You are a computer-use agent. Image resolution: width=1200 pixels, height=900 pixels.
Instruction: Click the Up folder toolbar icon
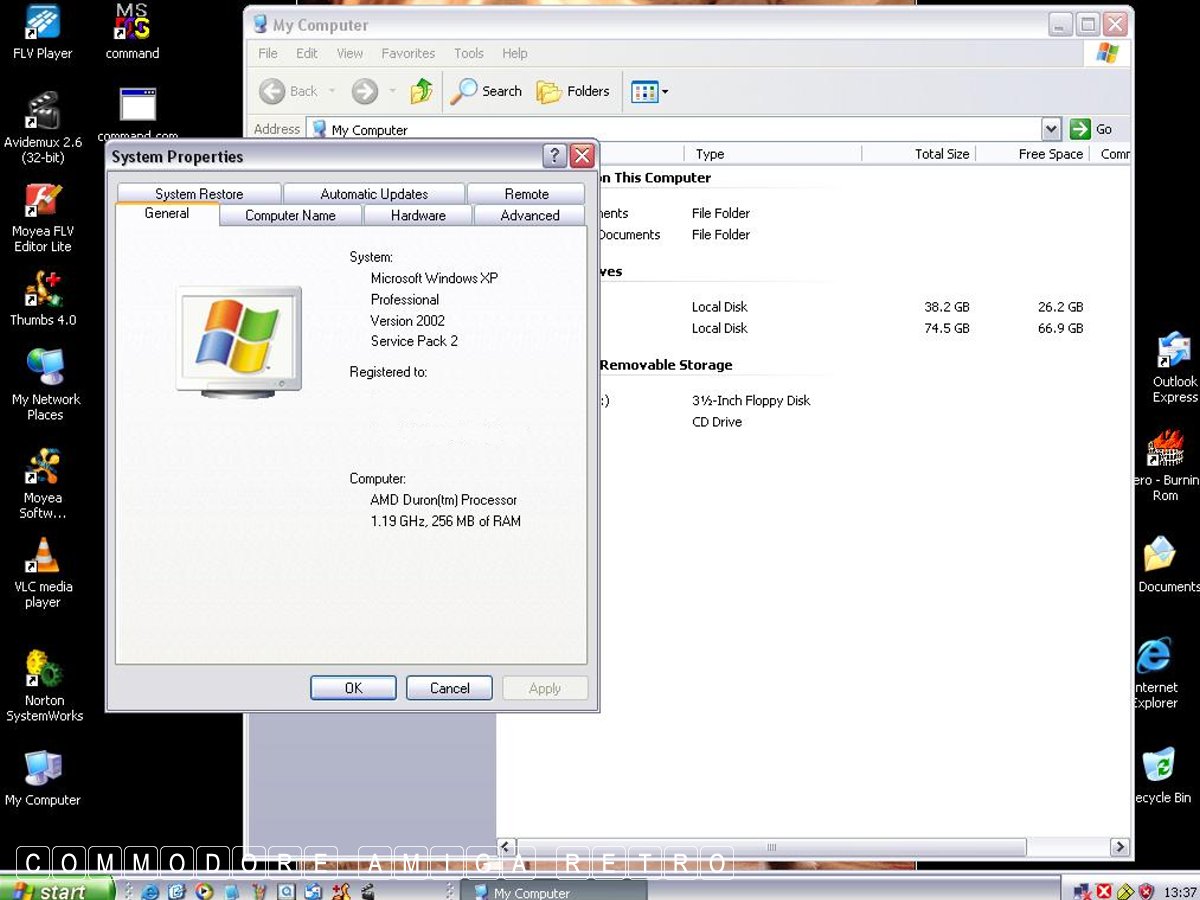pos(421,92)
